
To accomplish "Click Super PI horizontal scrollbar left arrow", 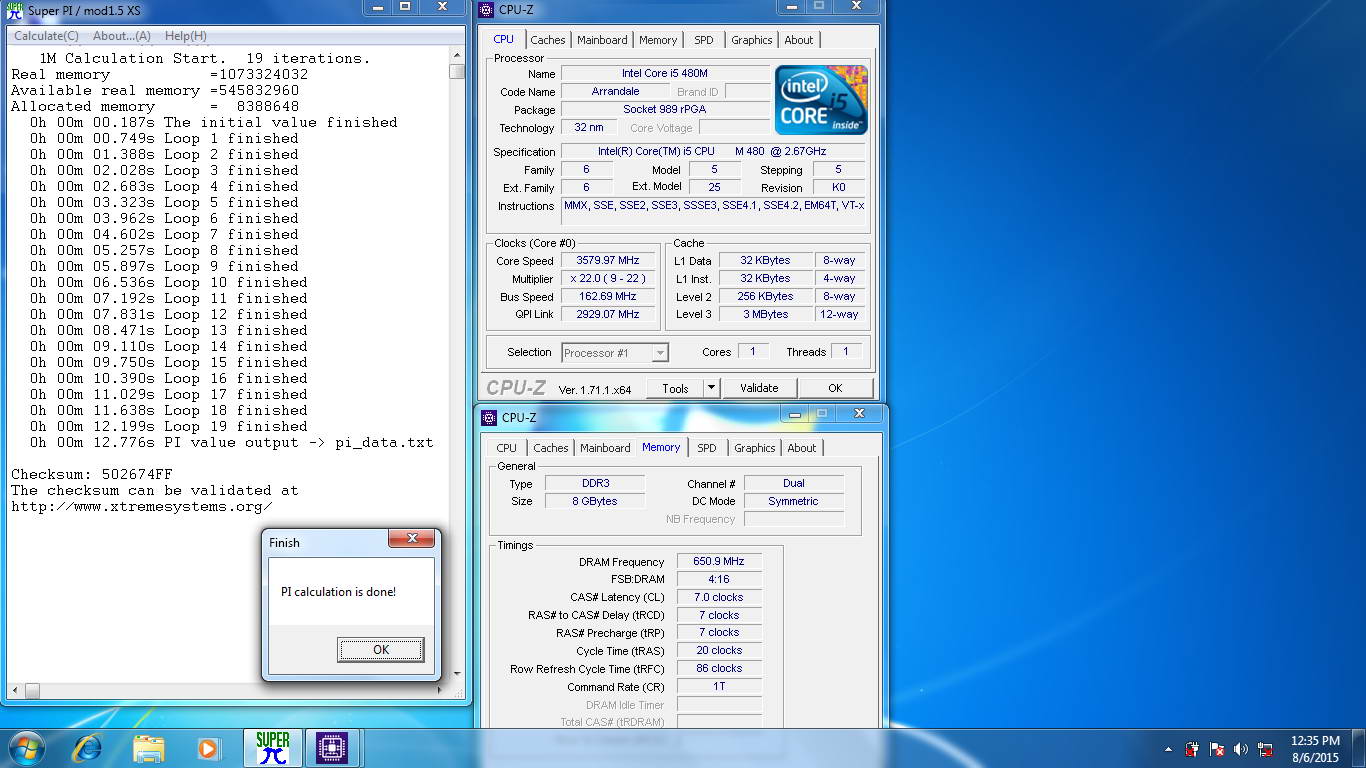I will click(x=13, y=690).
